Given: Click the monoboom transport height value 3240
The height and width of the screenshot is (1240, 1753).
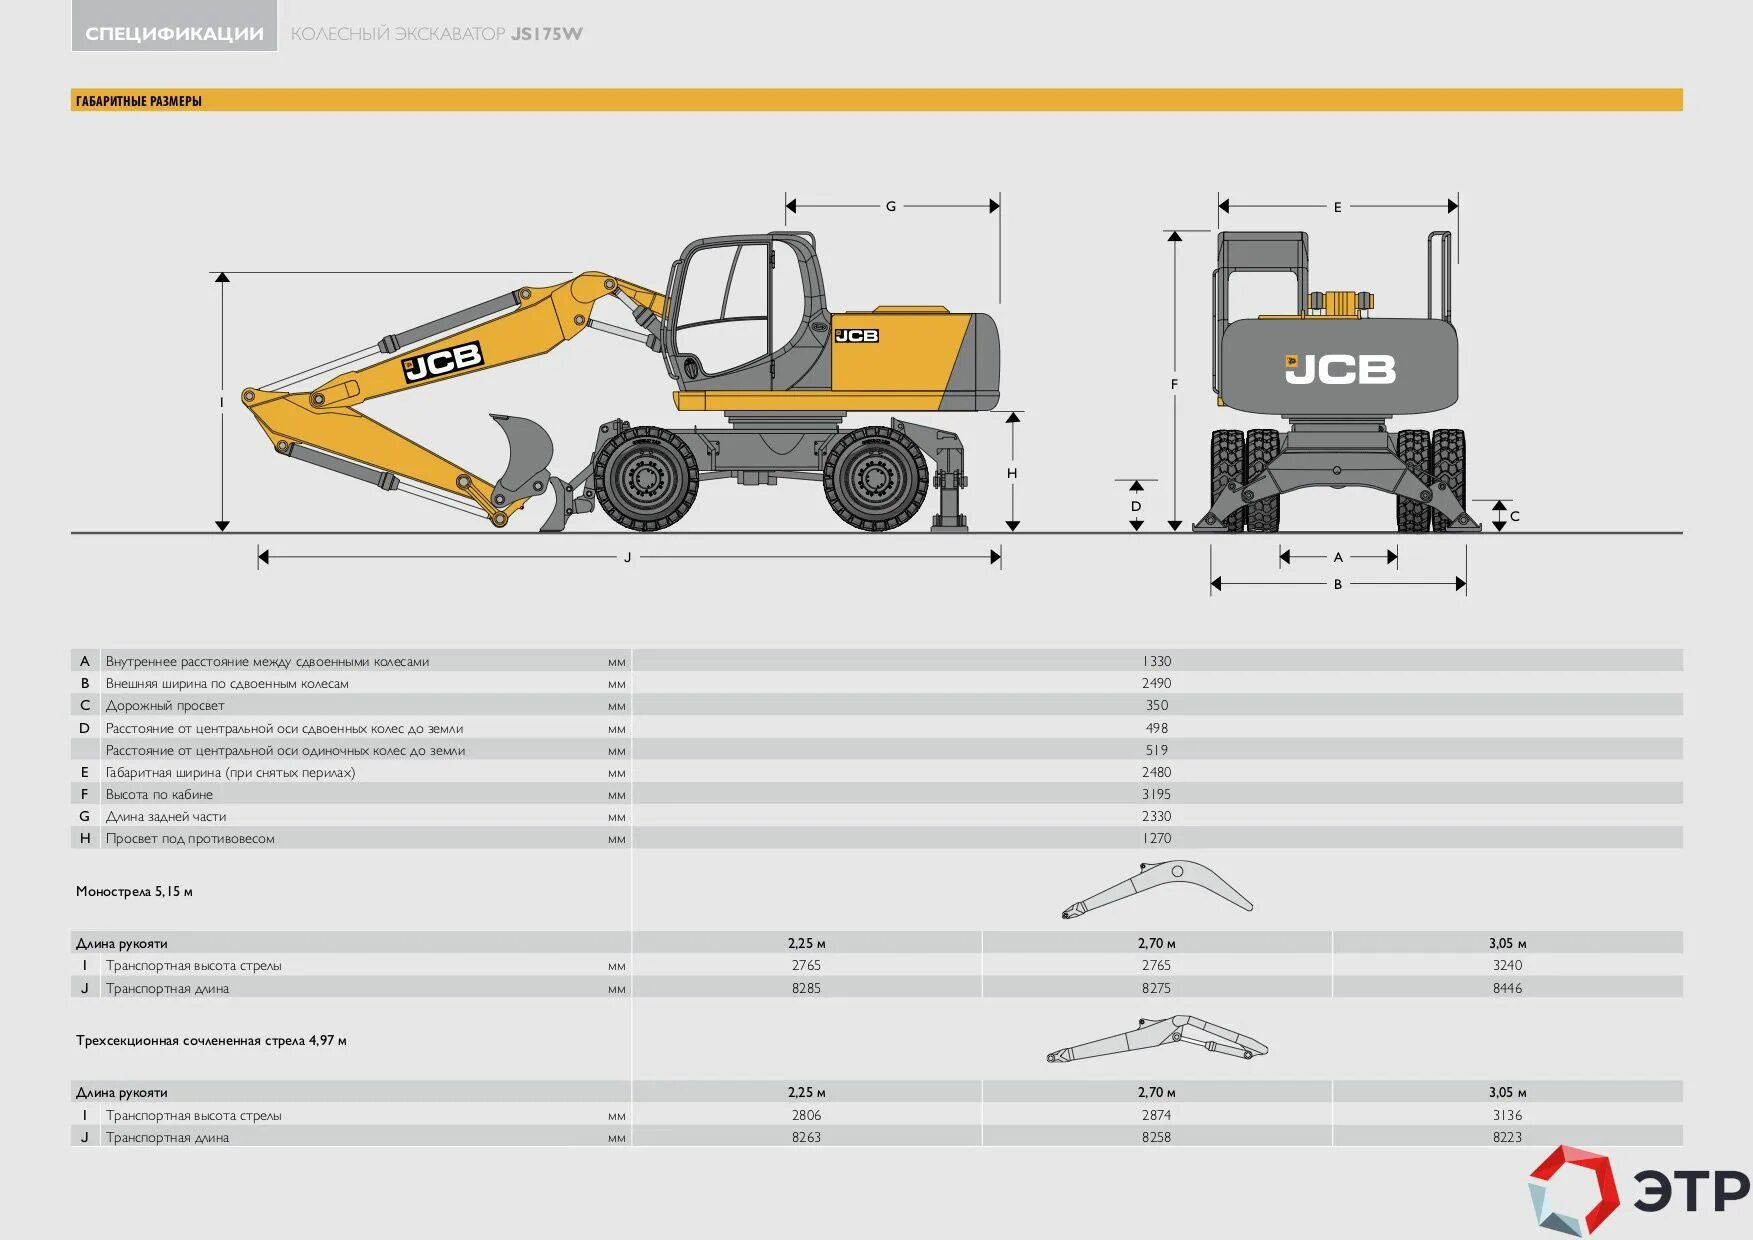Looking at the screenshot, I should (x=1507, y=965).
